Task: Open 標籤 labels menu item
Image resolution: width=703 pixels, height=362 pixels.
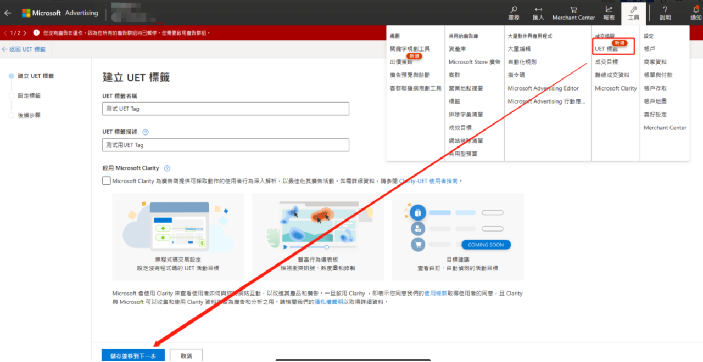Action: [x=454, y=101]
